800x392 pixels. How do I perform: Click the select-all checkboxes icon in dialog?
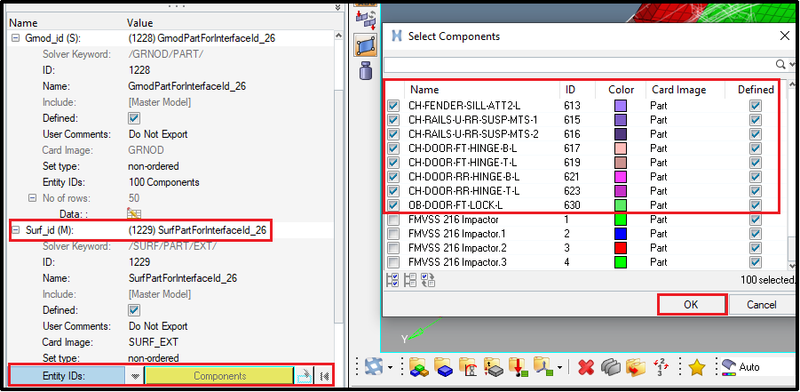point(392,280)
